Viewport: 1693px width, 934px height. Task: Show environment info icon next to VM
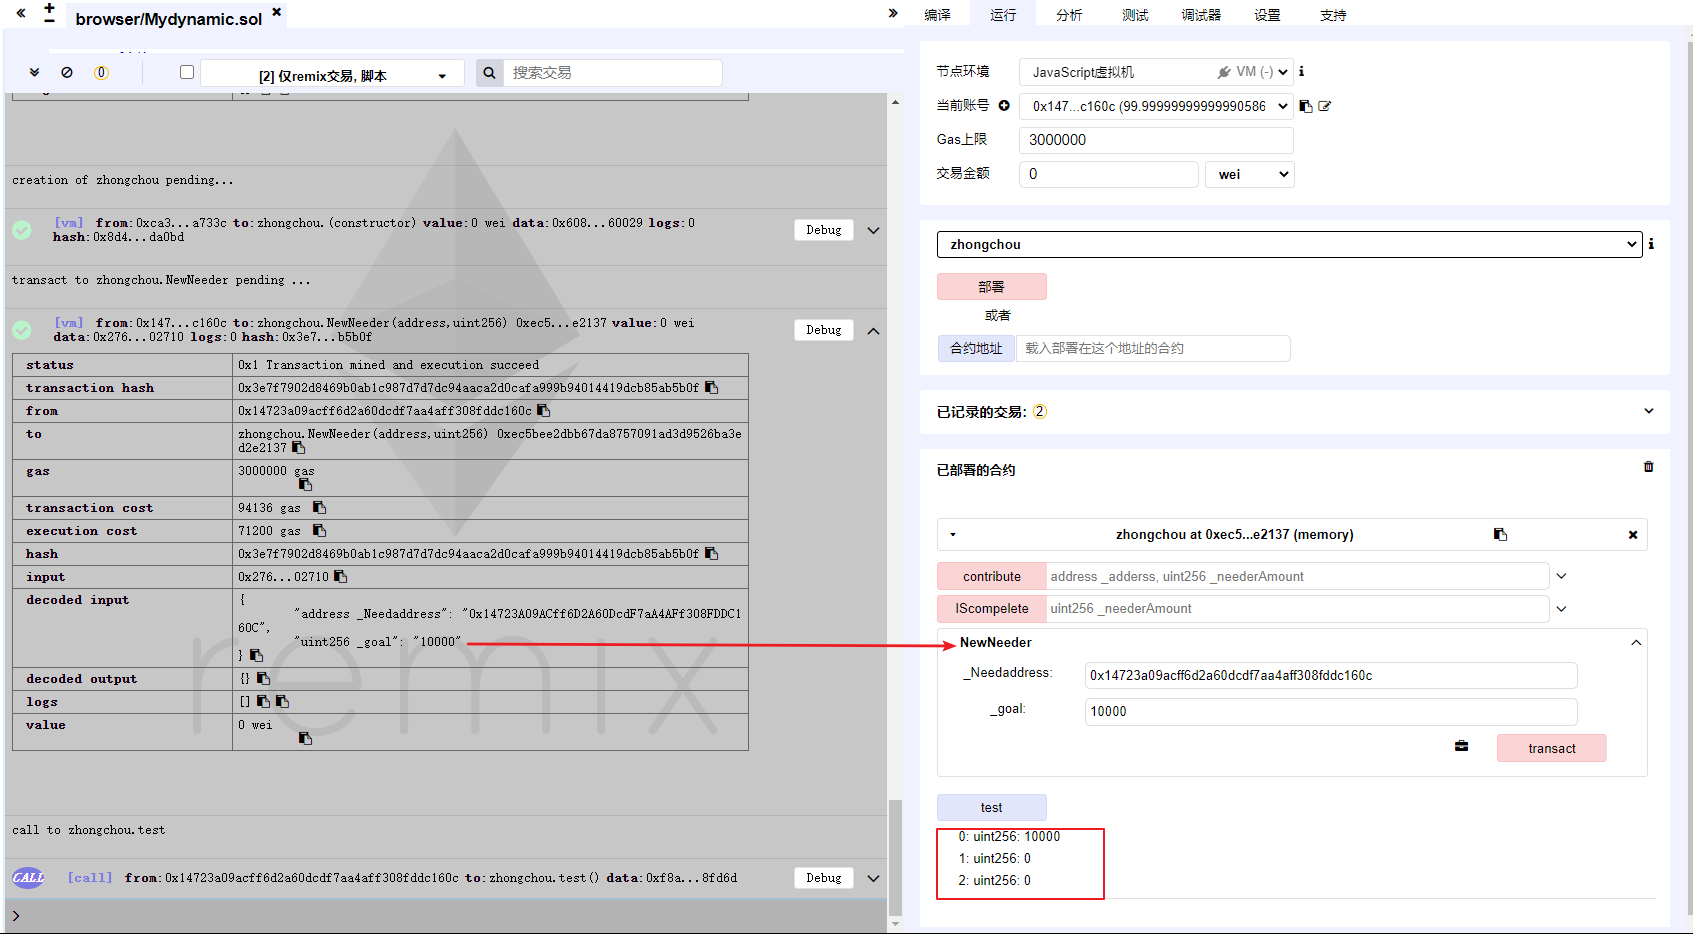[x=1301, y=71]
